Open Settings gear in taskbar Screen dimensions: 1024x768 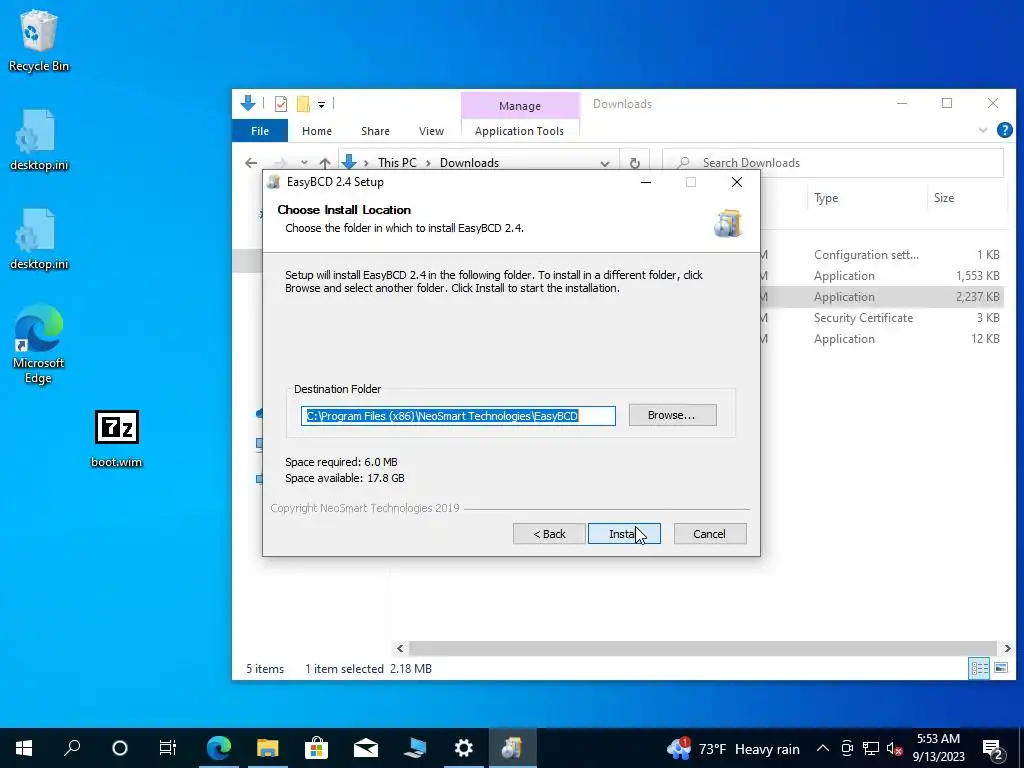(464, 748)
